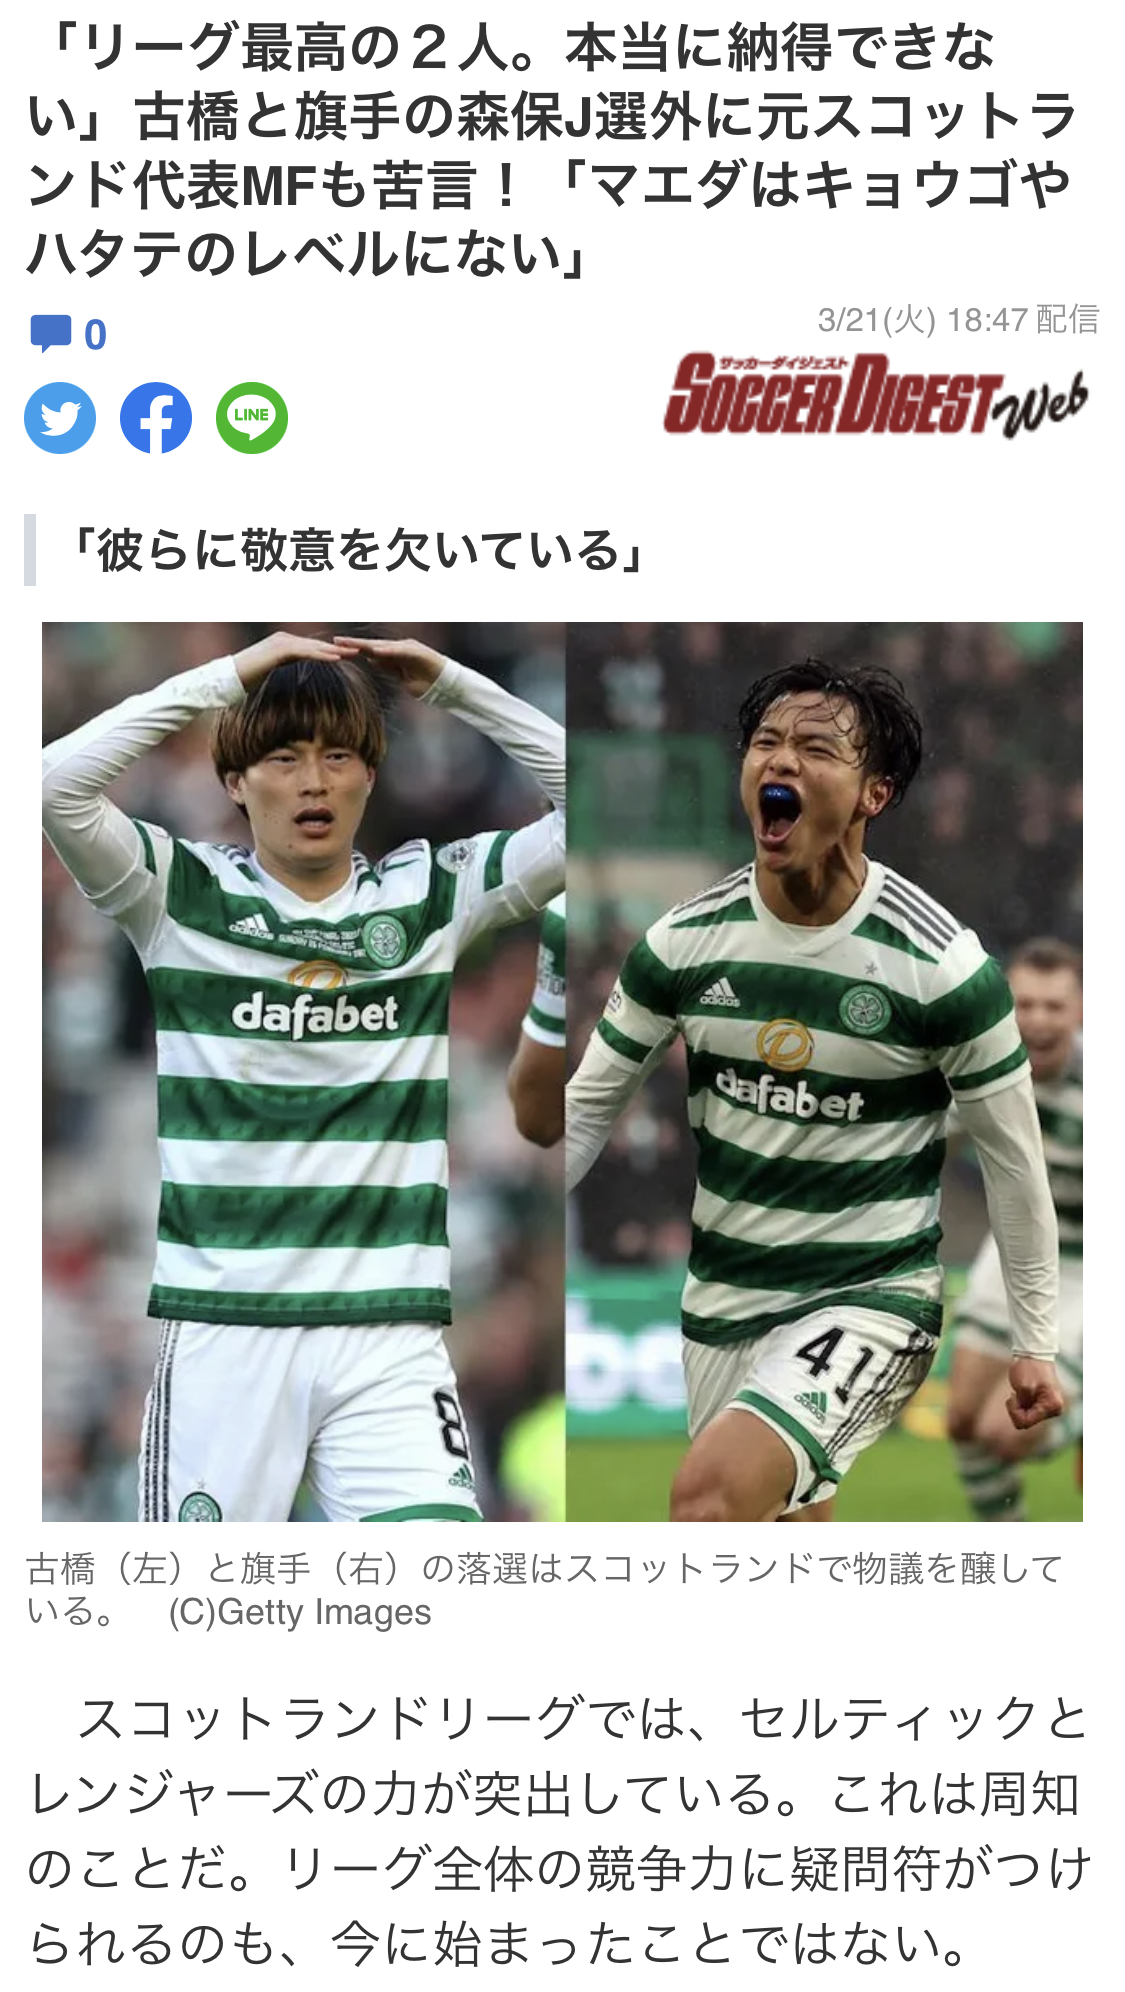Open the left photo of Furuhashi
This screenshot has height=1992, width=1125.
click(304, 1071)
